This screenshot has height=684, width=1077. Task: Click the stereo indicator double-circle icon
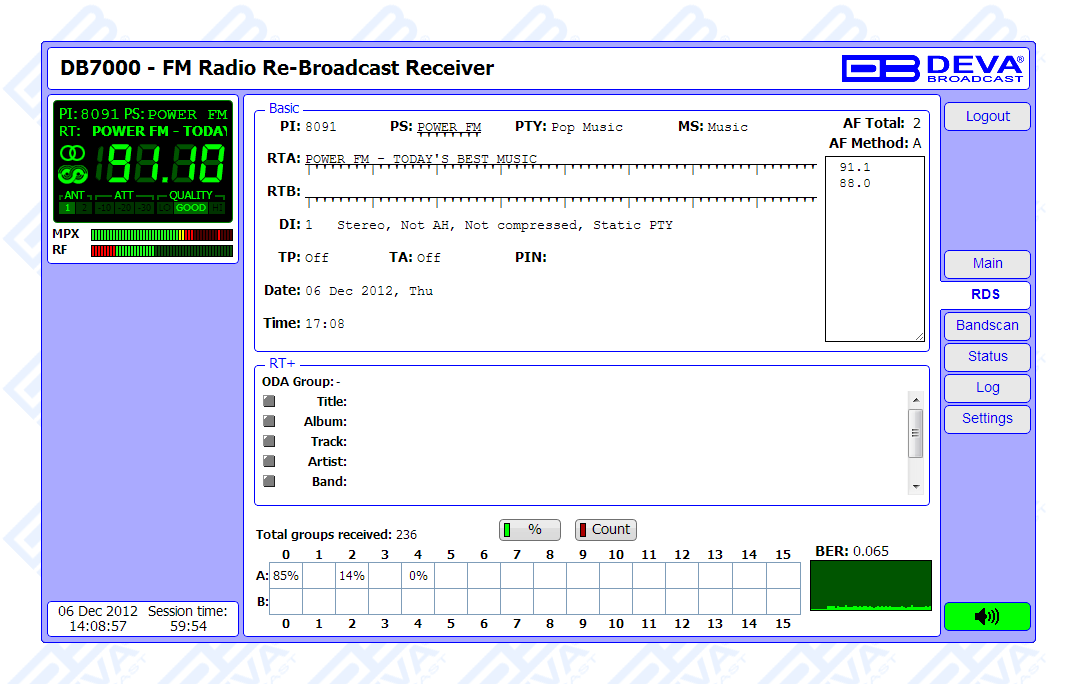click(72, 153)
